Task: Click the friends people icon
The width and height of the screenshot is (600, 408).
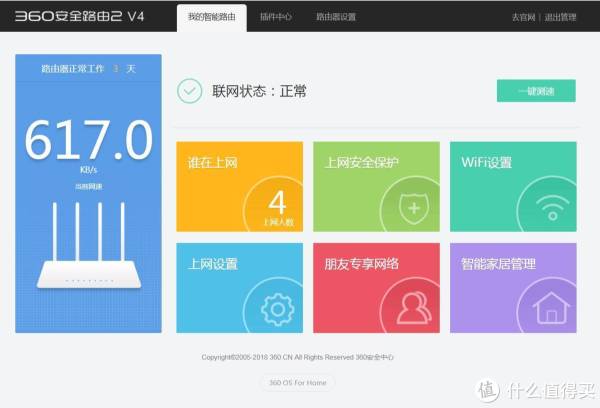Action: pos(414,308)
